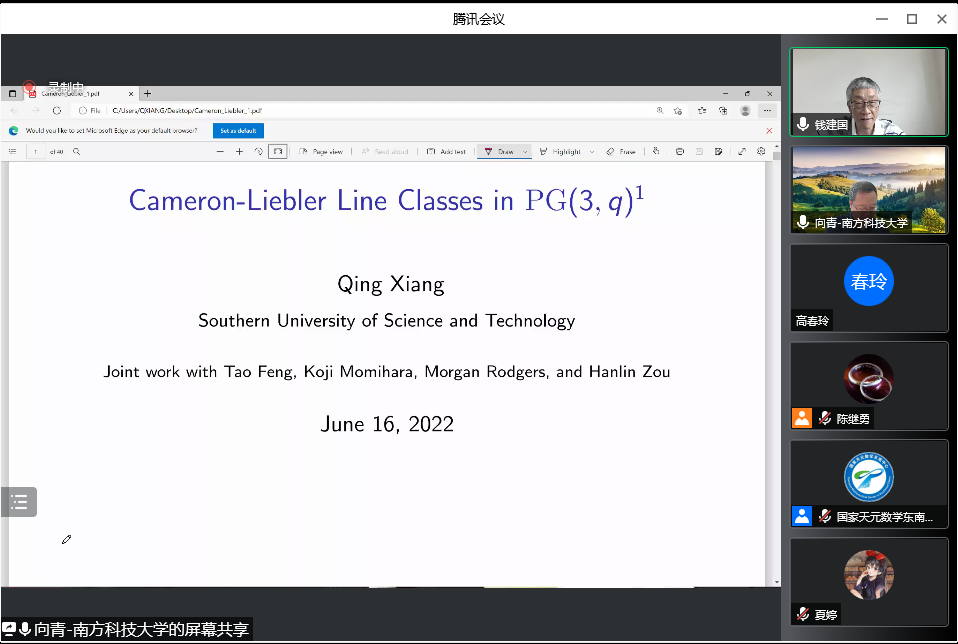This screenshot has width=958, height=644.
Task: Select the Draw tool in PDF toolbar
Action: (499, 152)
